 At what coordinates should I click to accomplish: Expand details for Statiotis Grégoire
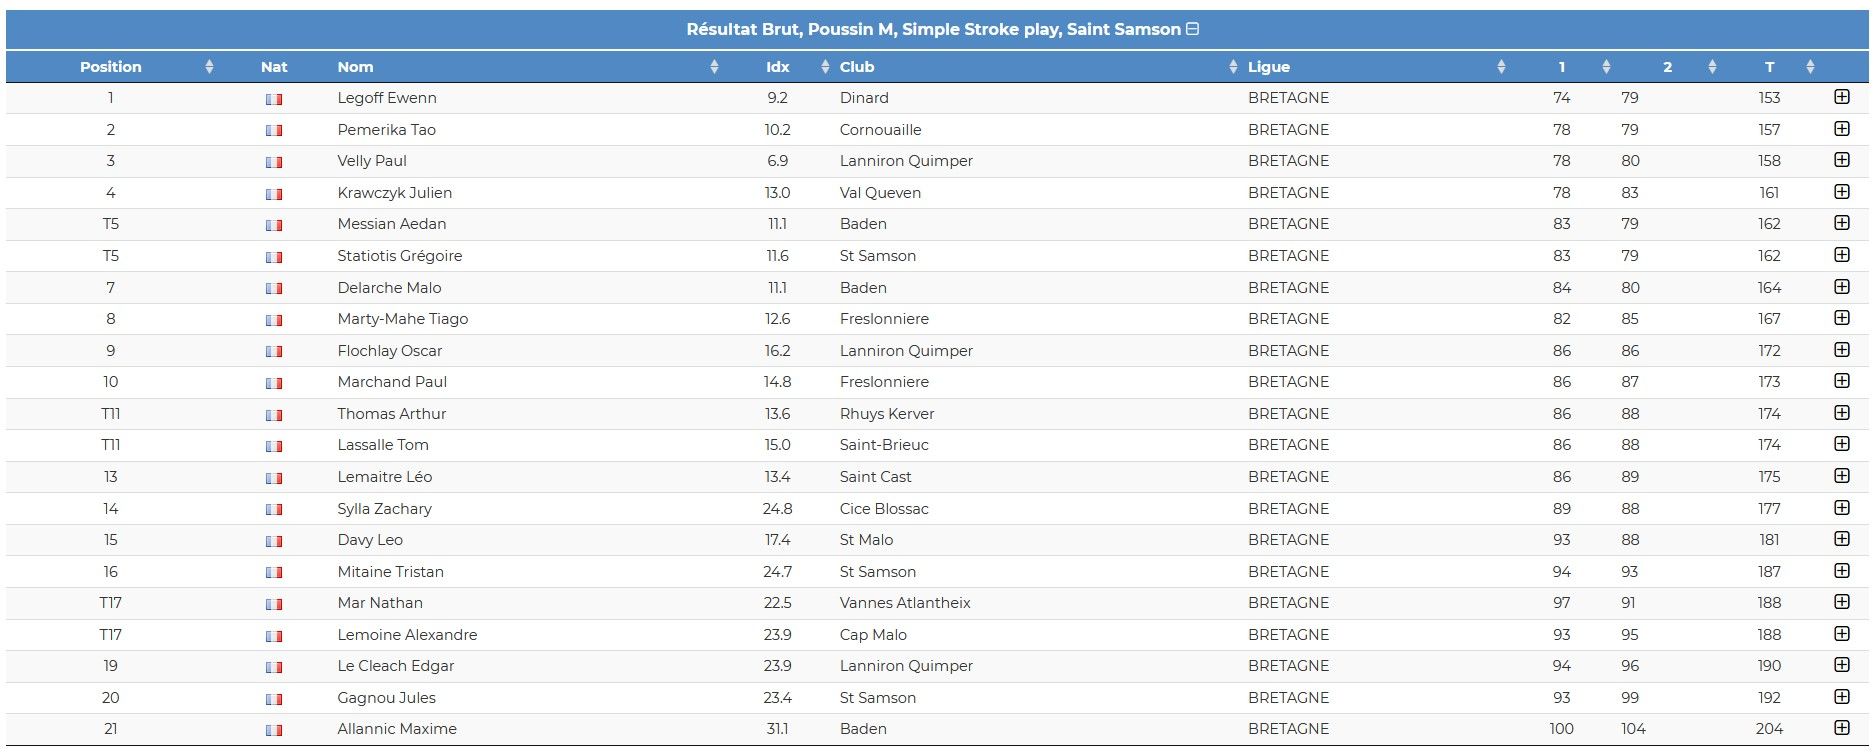(x=1842, y=255)
